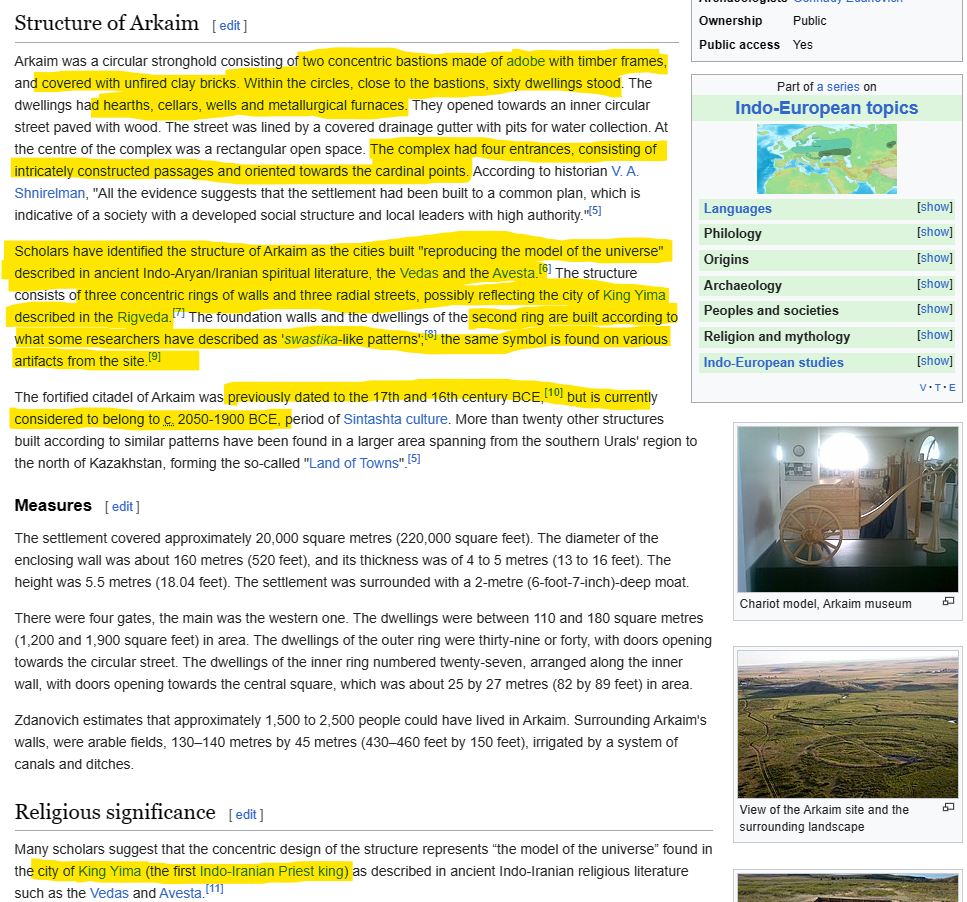Viewport: 967px width, 902px height.
Task: Open the Land of Towns link
Action: (354, 464)
